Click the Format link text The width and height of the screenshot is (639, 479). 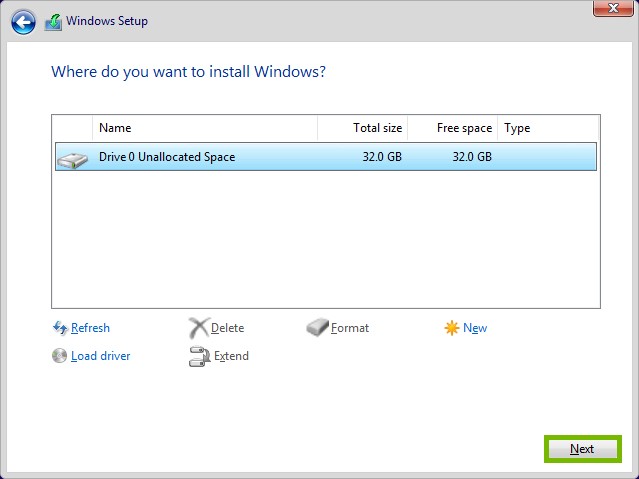click(350, 328)
